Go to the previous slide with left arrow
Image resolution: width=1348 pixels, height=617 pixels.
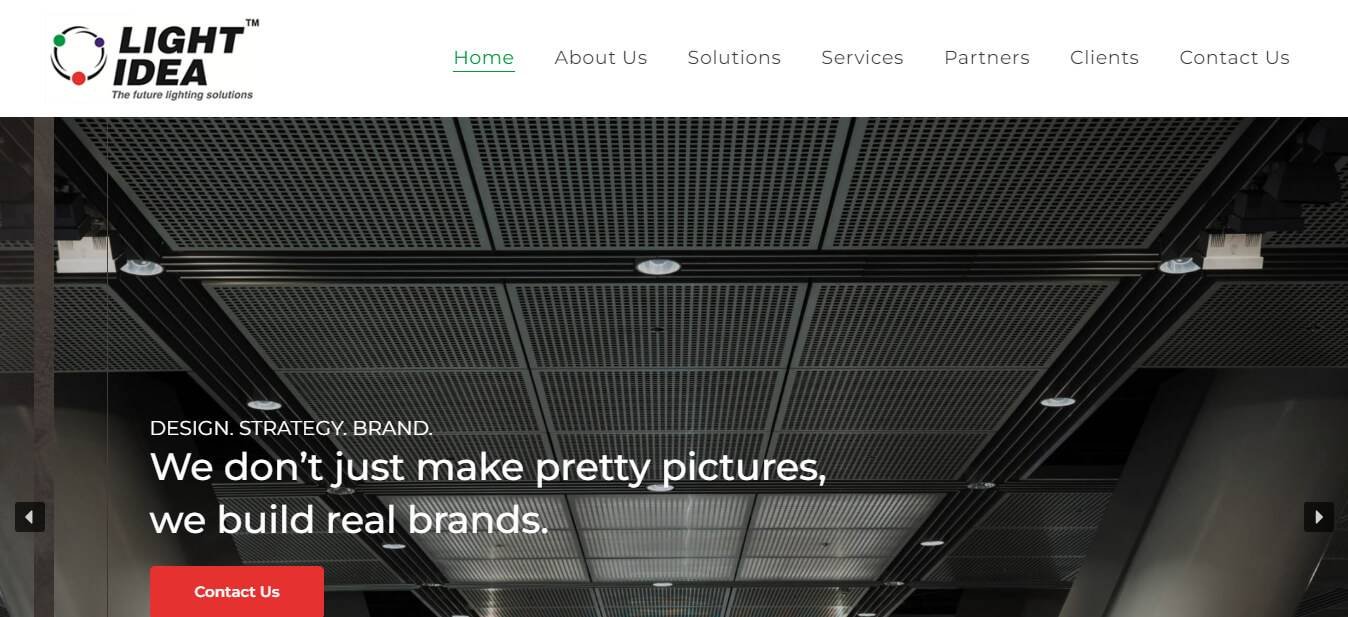coord(30,517)
